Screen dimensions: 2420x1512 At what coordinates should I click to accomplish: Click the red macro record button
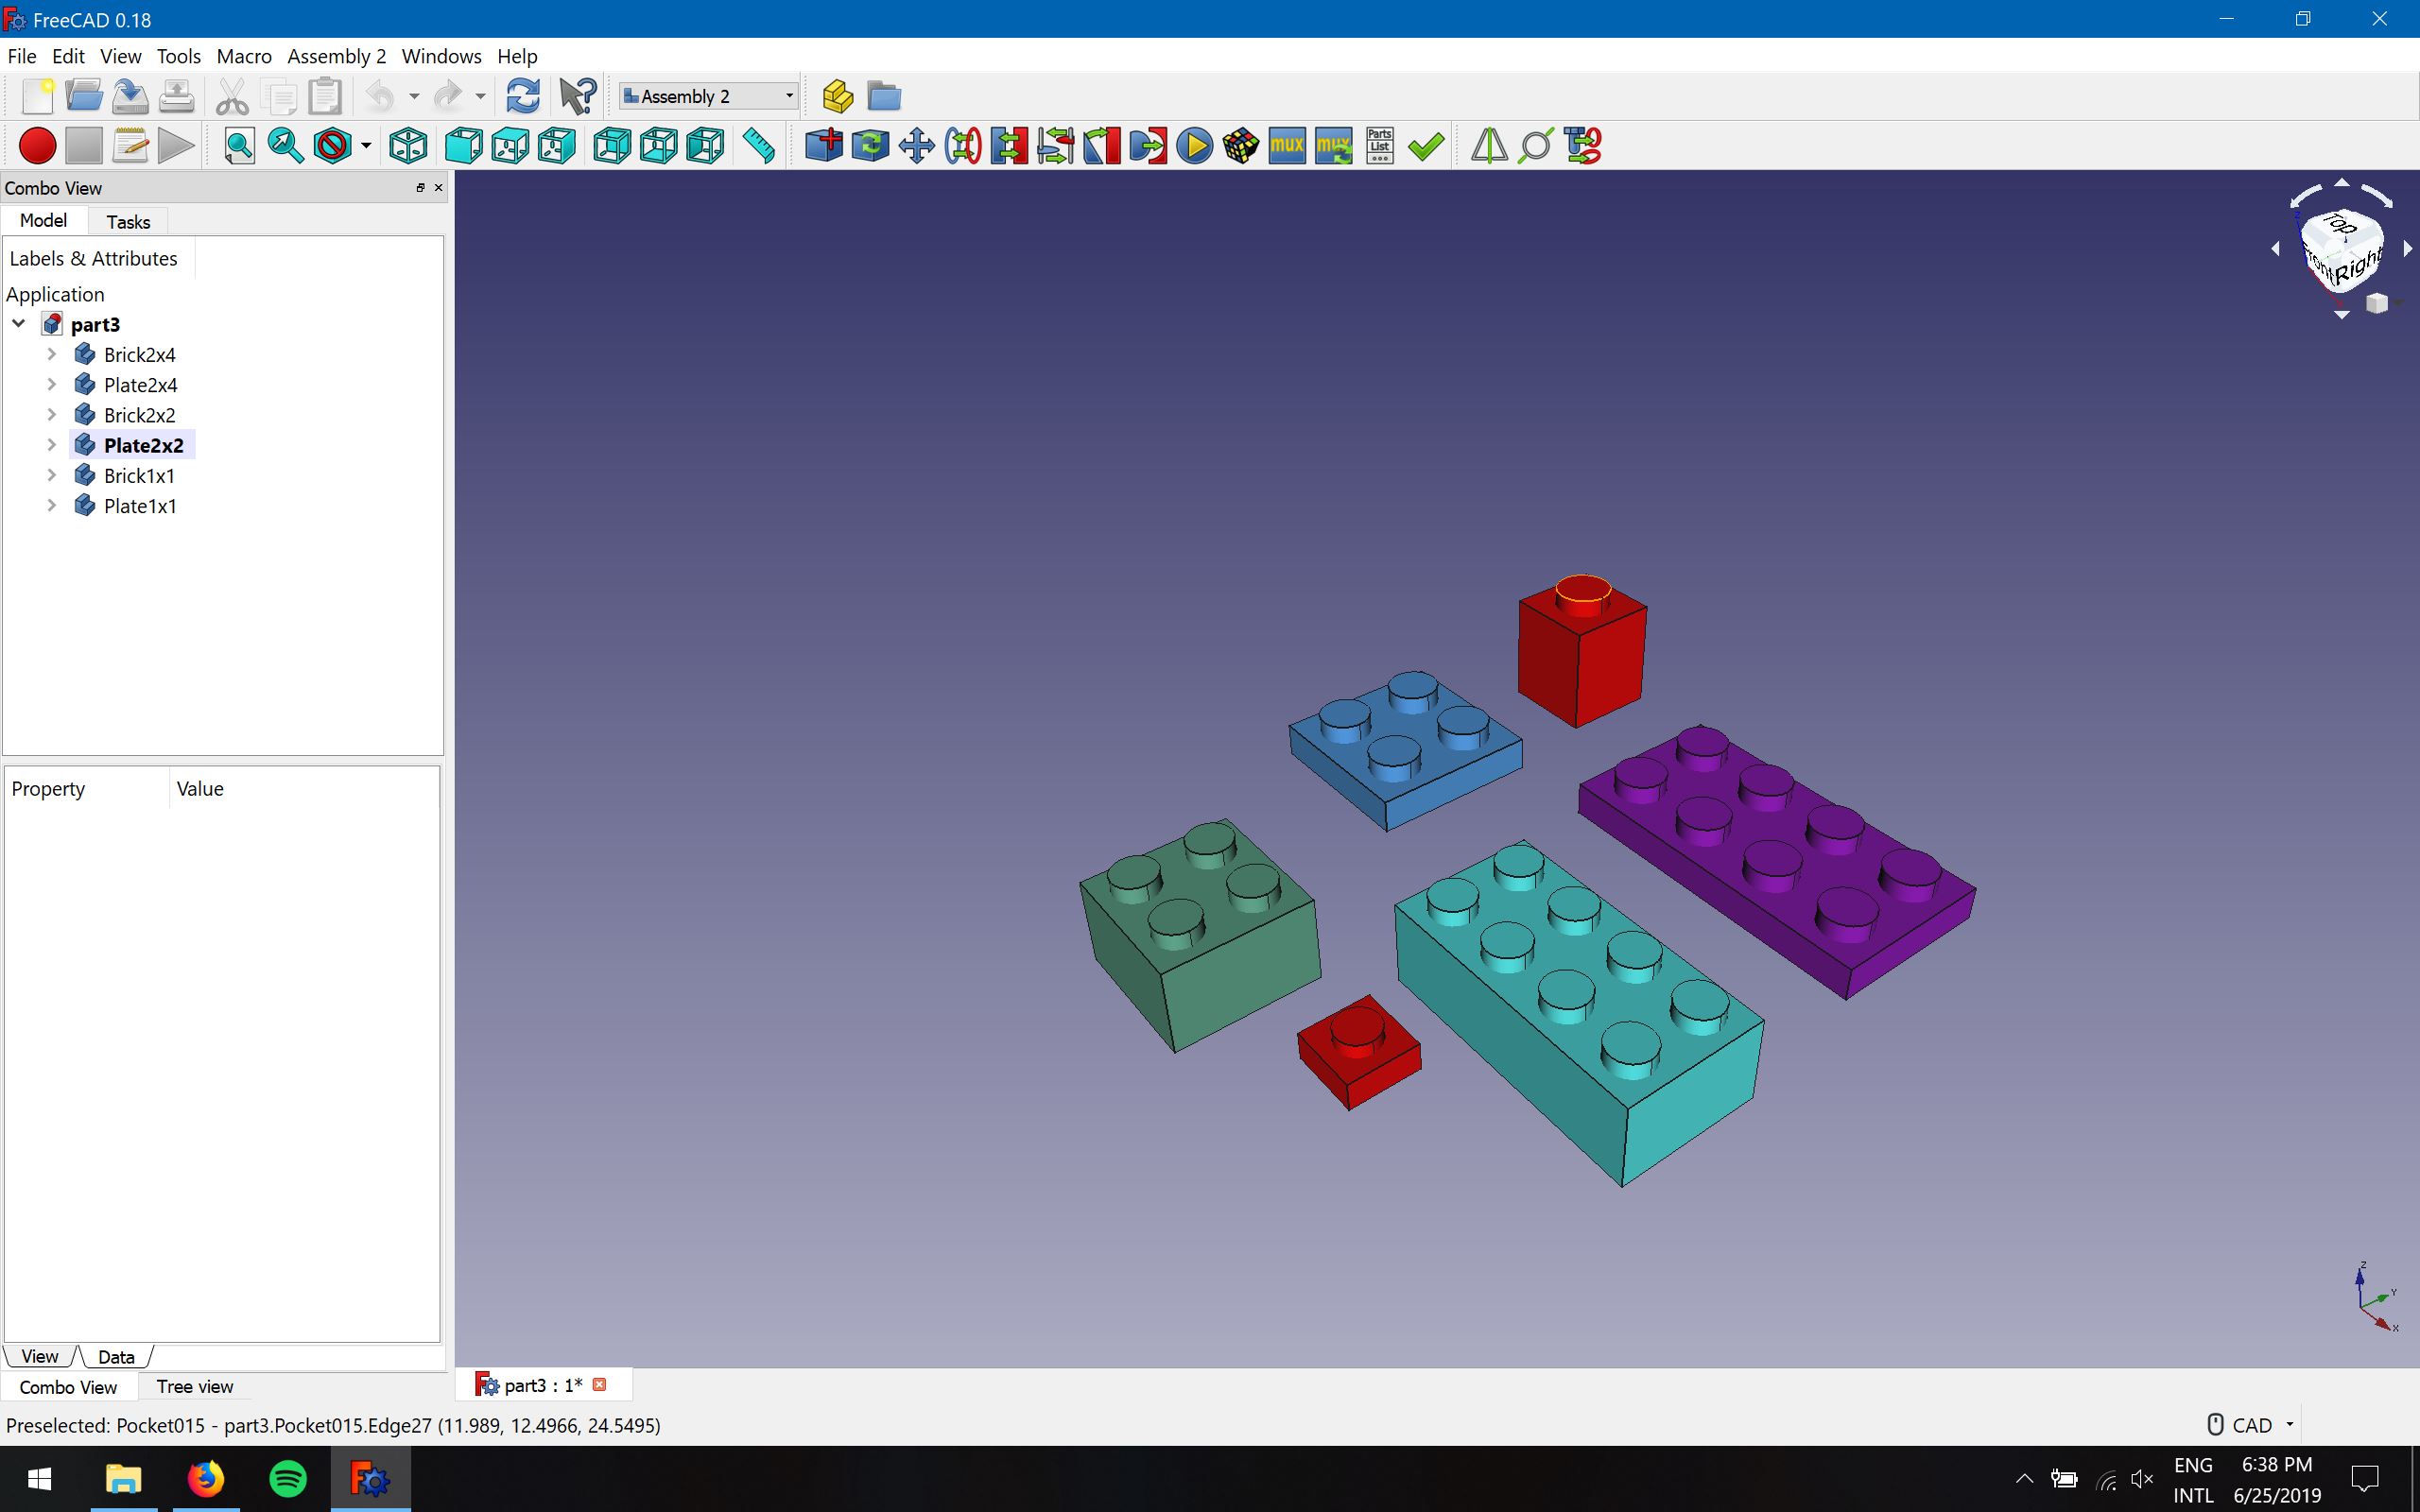pyautogui.click(x=37, y=146)
